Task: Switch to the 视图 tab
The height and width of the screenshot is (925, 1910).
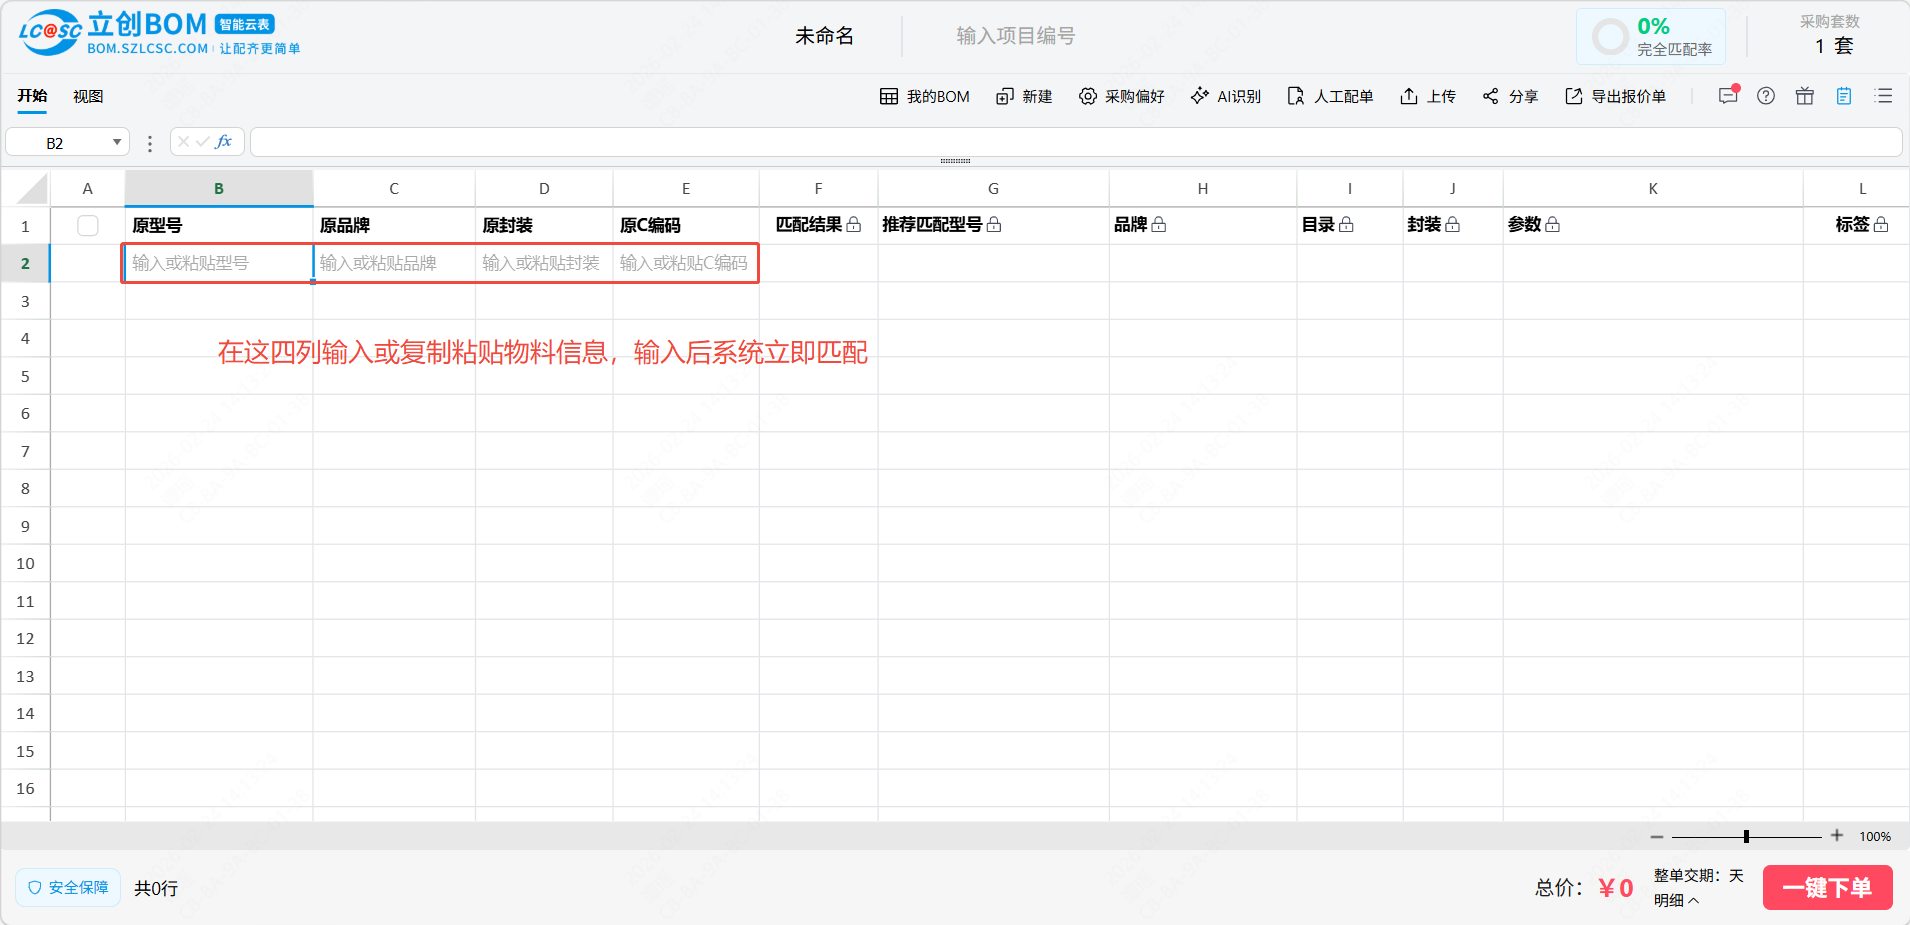Action: click(x=88, y=96)
